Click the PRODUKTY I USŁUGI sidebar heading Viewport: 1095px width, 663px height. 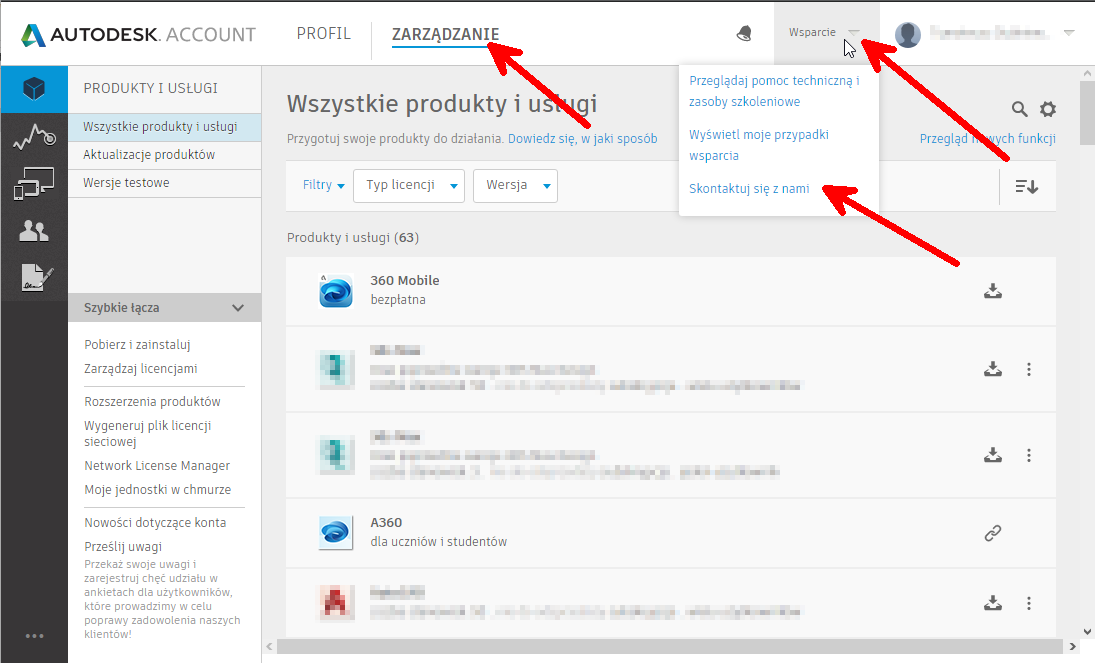150,88
